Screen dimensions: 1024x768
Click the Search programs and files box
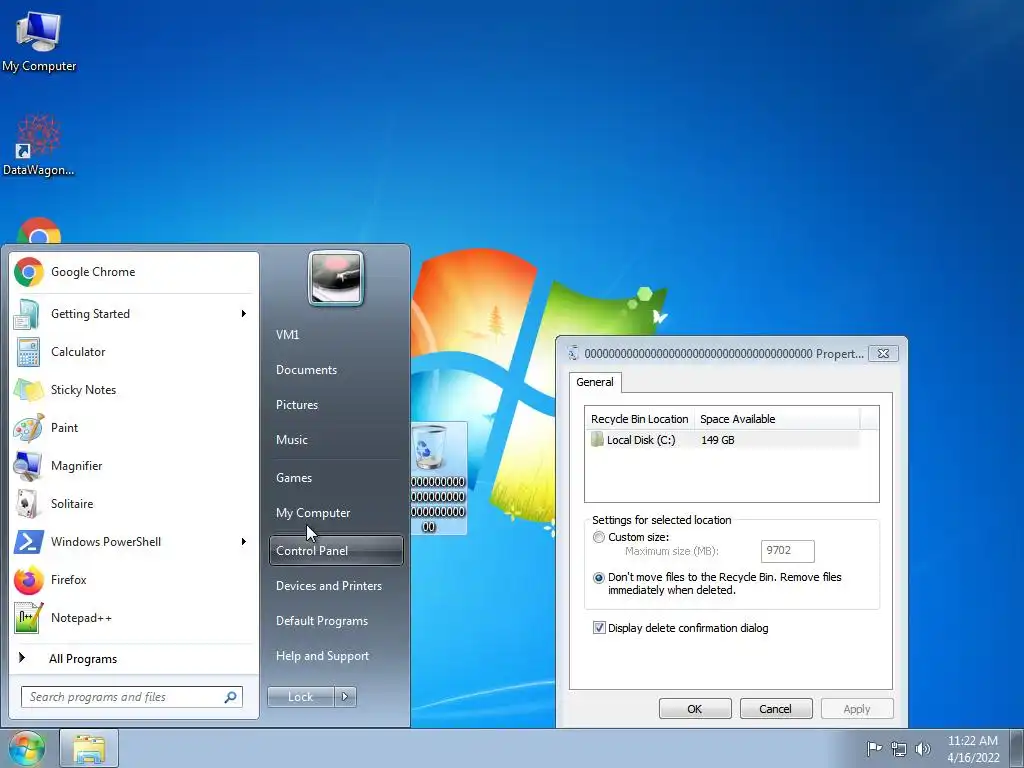tap(131, 697)
